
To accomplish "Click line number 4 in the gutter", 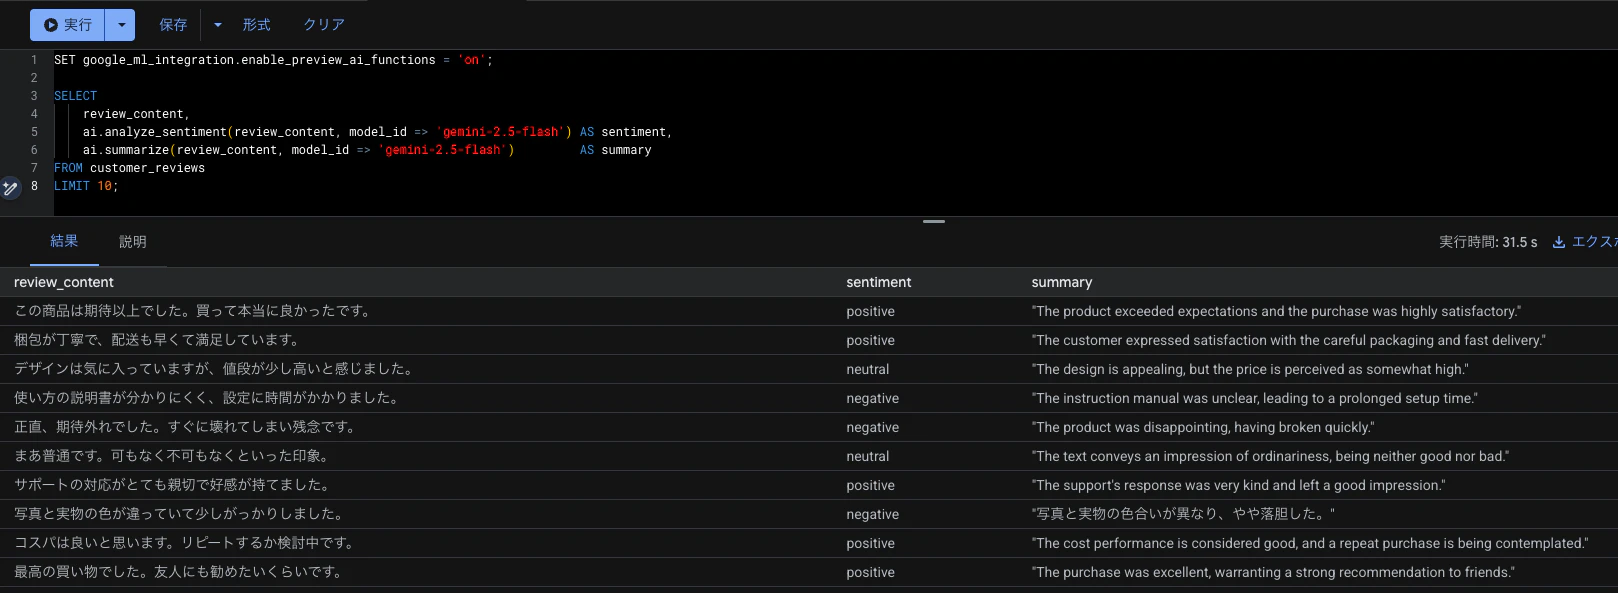I will [34, 114].
